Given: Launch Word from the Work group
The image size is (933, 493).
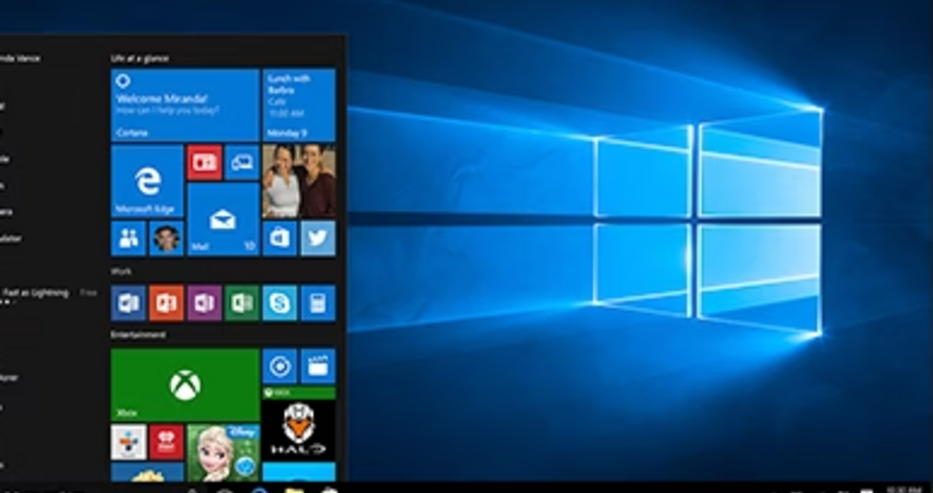Looking at the screenshot, I should tap(128, 302).
